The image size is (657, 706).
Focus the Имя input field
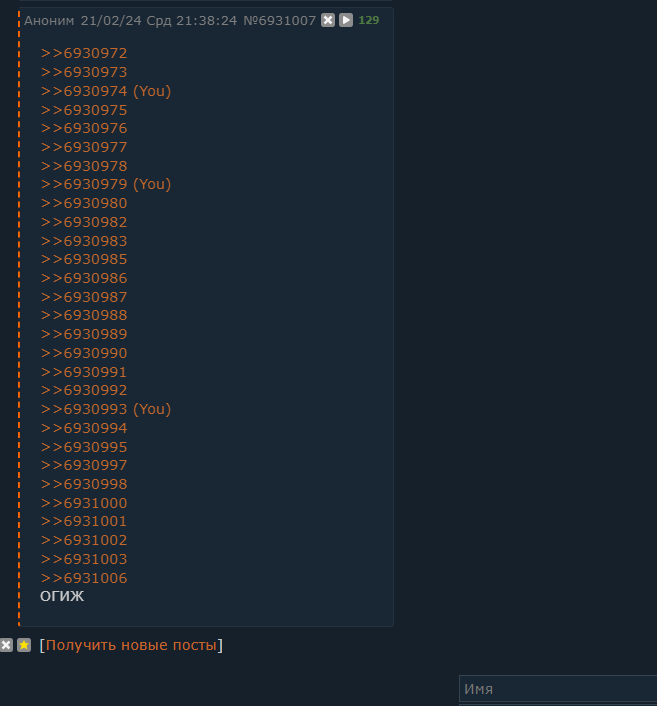click(558, 689)
